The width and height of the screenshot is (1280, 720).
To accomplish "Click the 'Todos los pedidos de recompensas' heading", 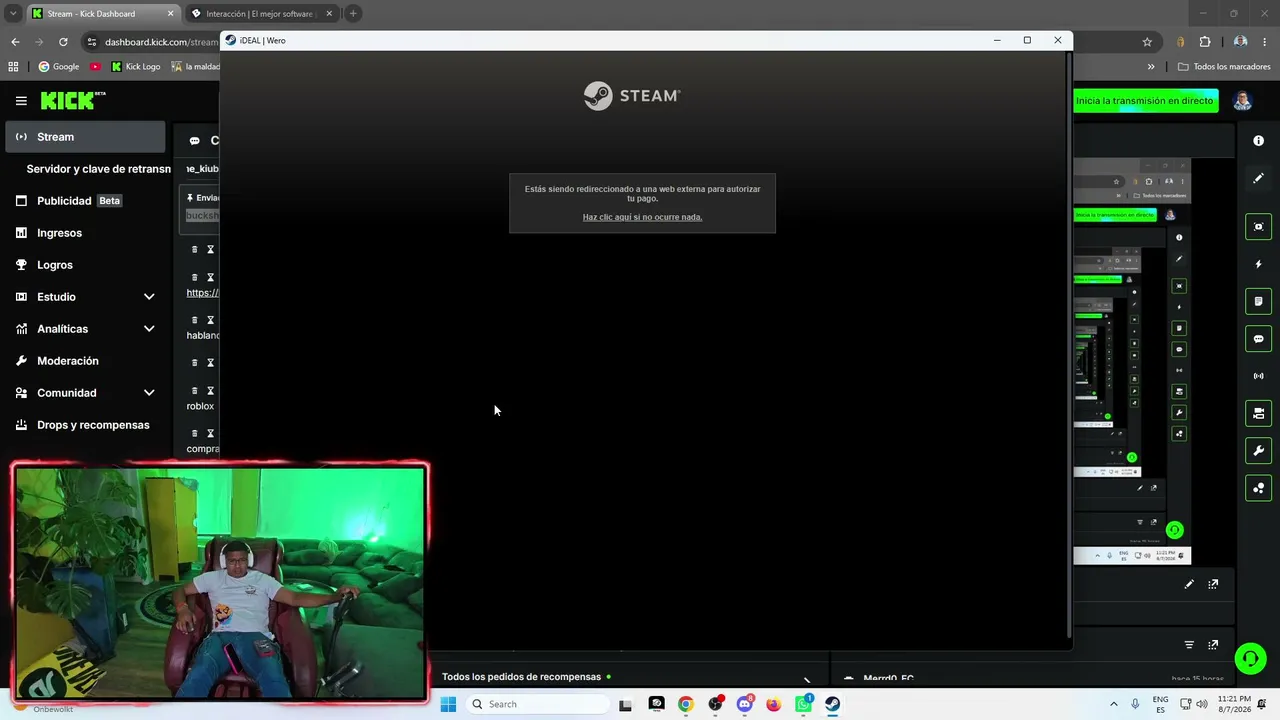I will pos(521,677).
